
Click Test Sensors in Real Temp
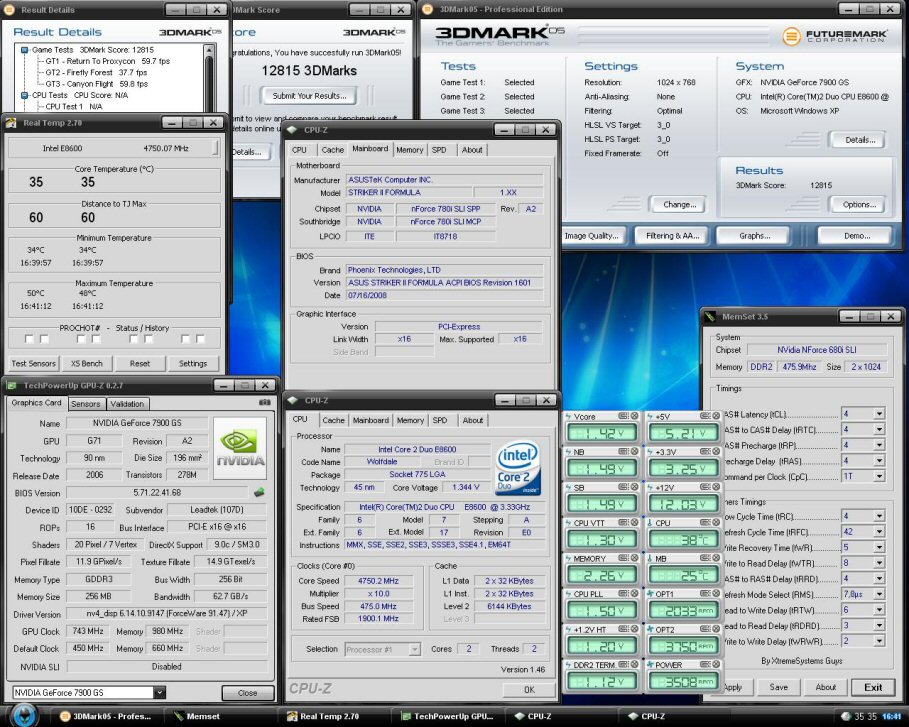click(34, 364)
